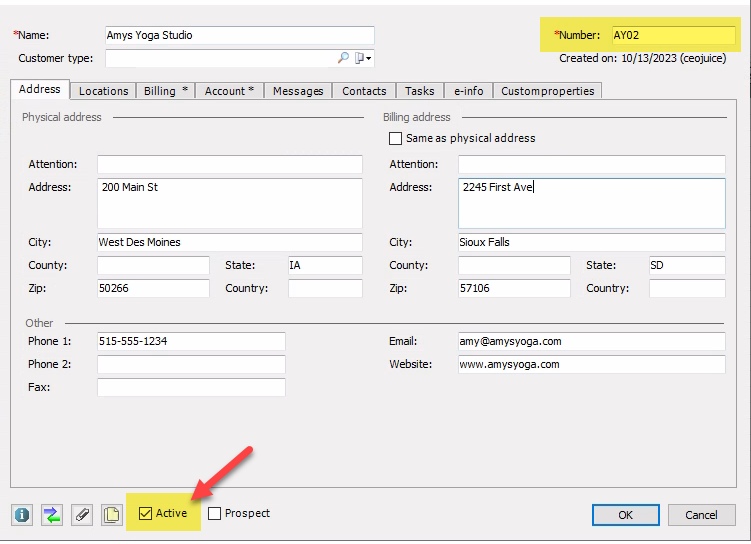The height and width of the screenshot is (544, 751).
Task: Click the Phone 2 field
Action: [191, 364]
